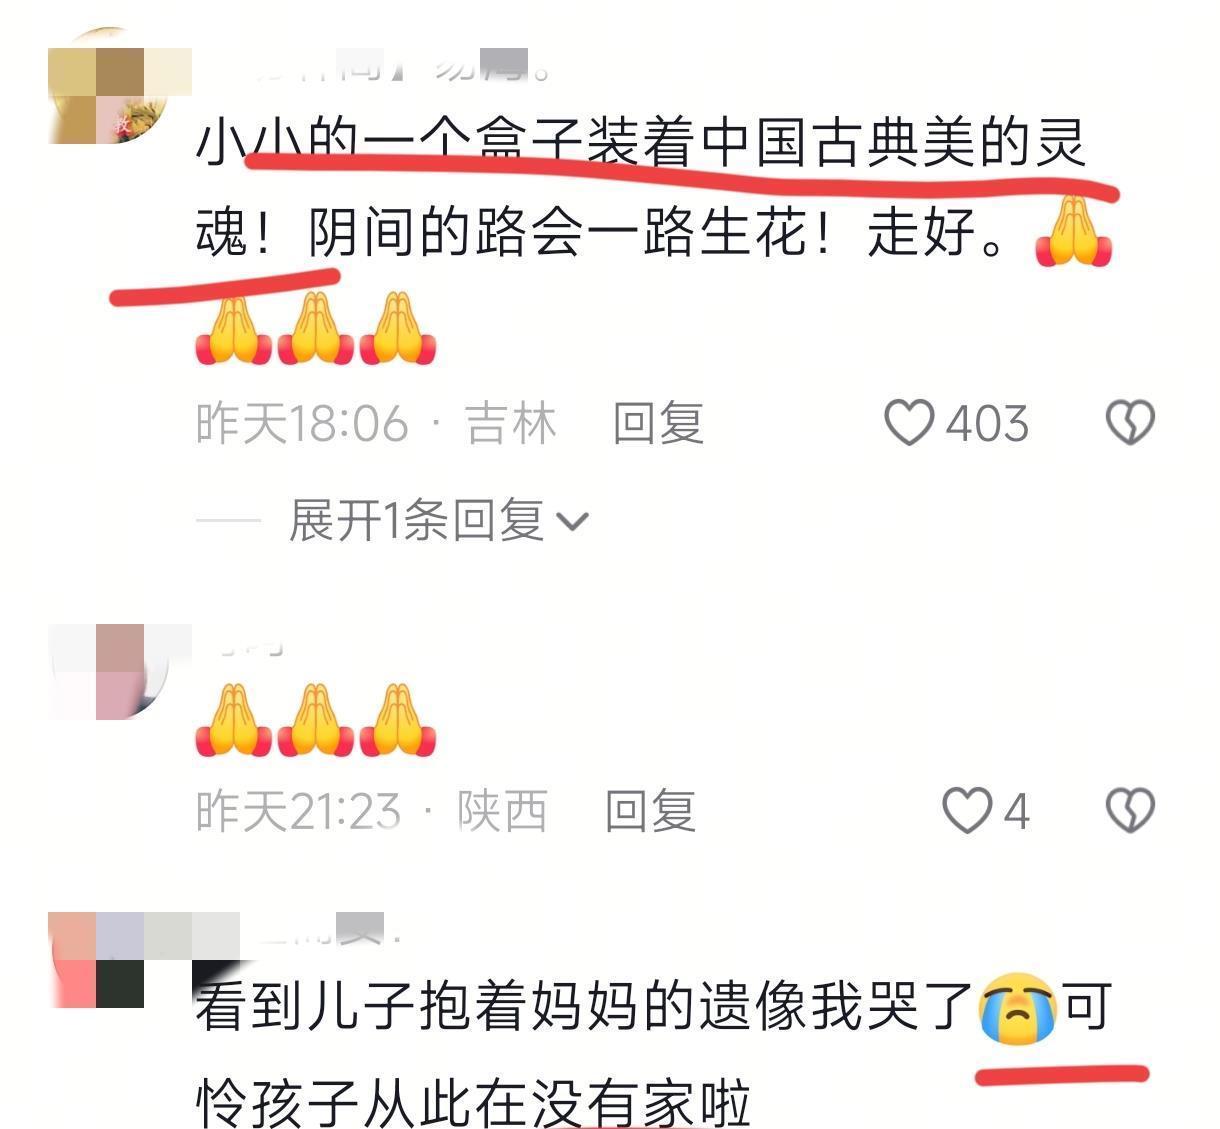Tap broken-heart dislike on the 吉林 comment

[1130, 423]
